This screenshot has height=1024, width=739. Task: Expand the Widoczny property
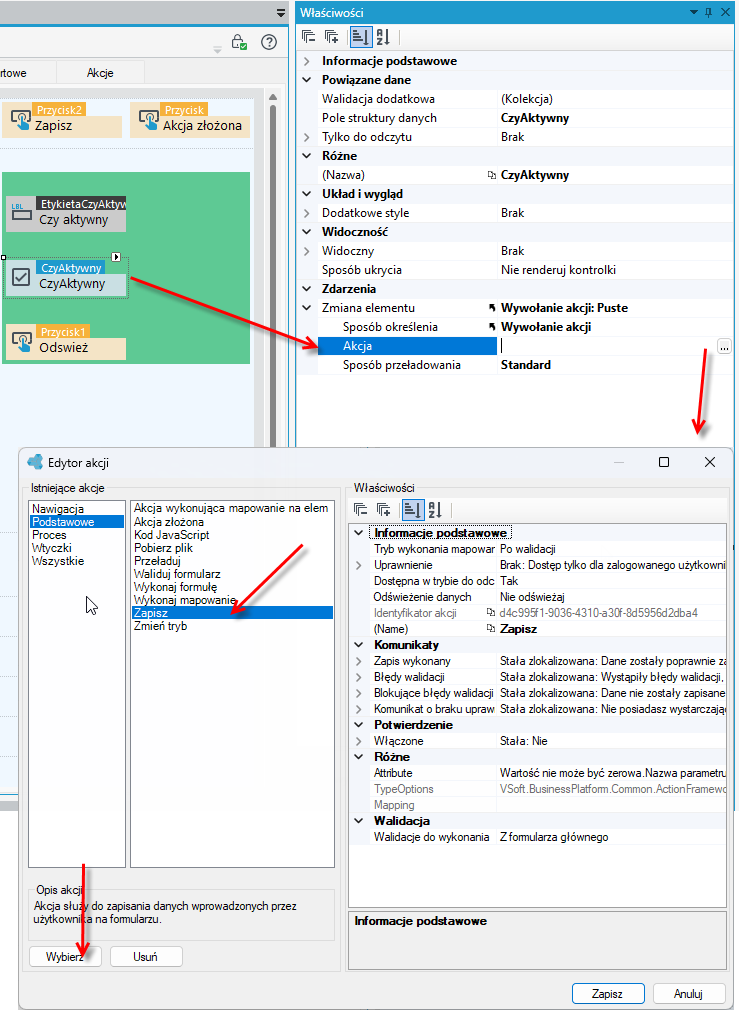point(307,251)
